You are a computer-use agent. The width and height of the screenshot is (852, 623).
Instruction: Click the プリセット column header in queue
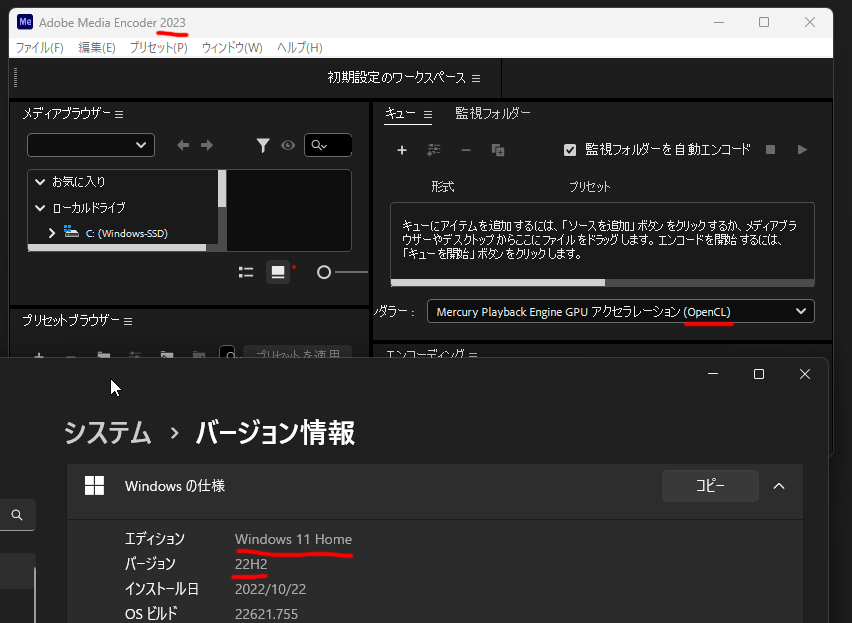click(590, 187)
